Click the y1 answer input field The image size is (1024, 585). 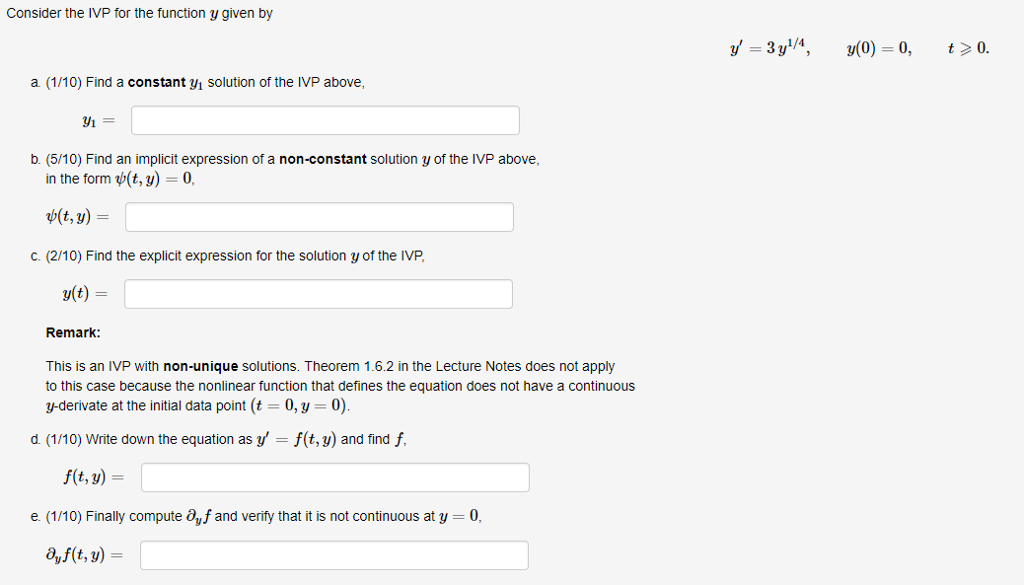[x=324, y=120]
